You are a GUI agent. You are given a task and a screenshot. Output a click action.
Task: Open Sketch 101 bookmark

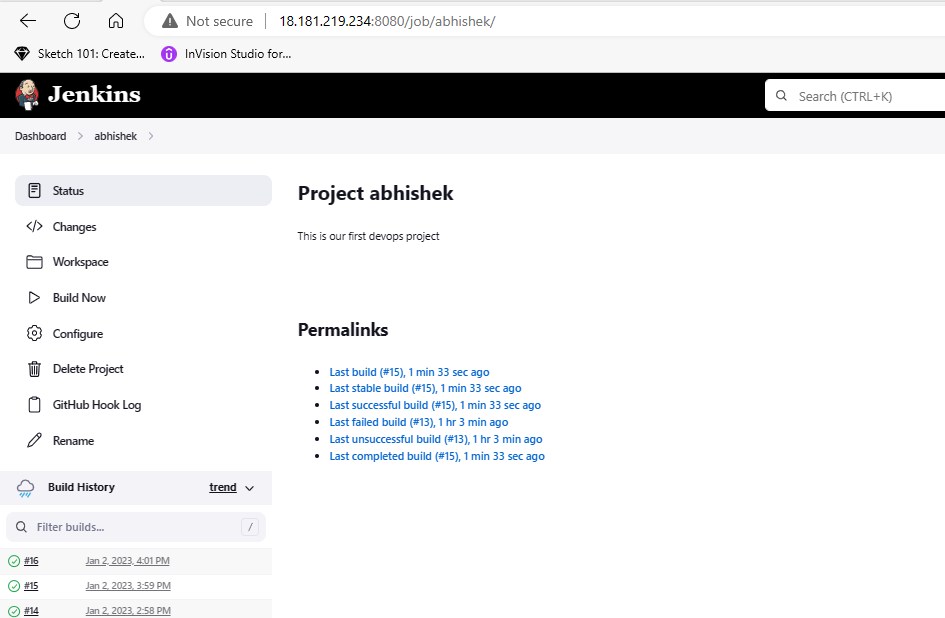coord(80,54)
